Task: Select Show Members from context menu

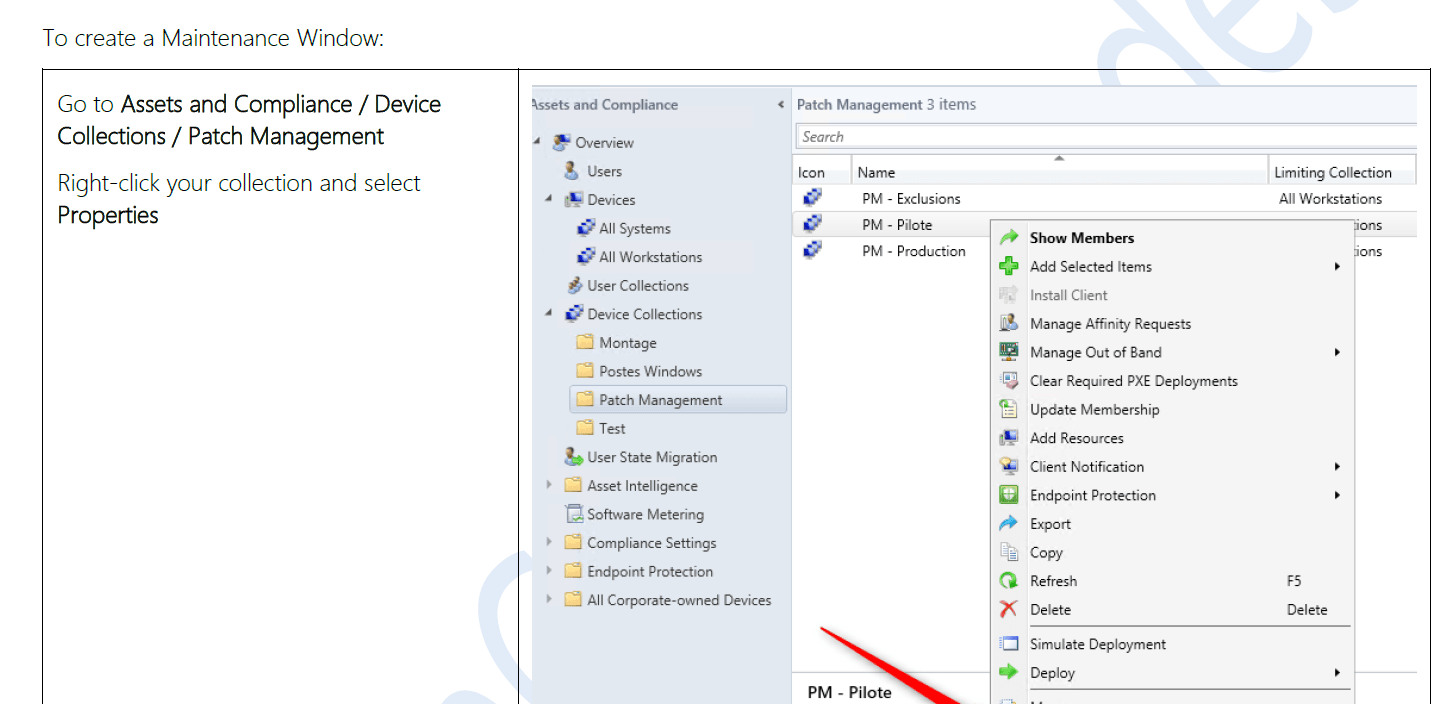Action: coord(1081,238)
